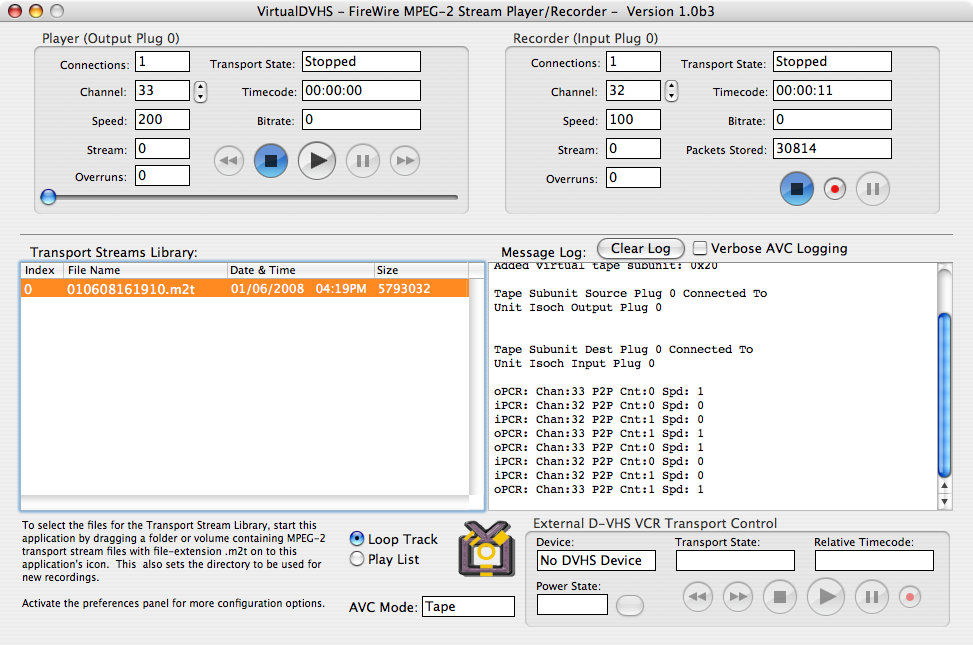
Task: Click the Message Log scroll up arrow
Action: (x=944, y=486)
